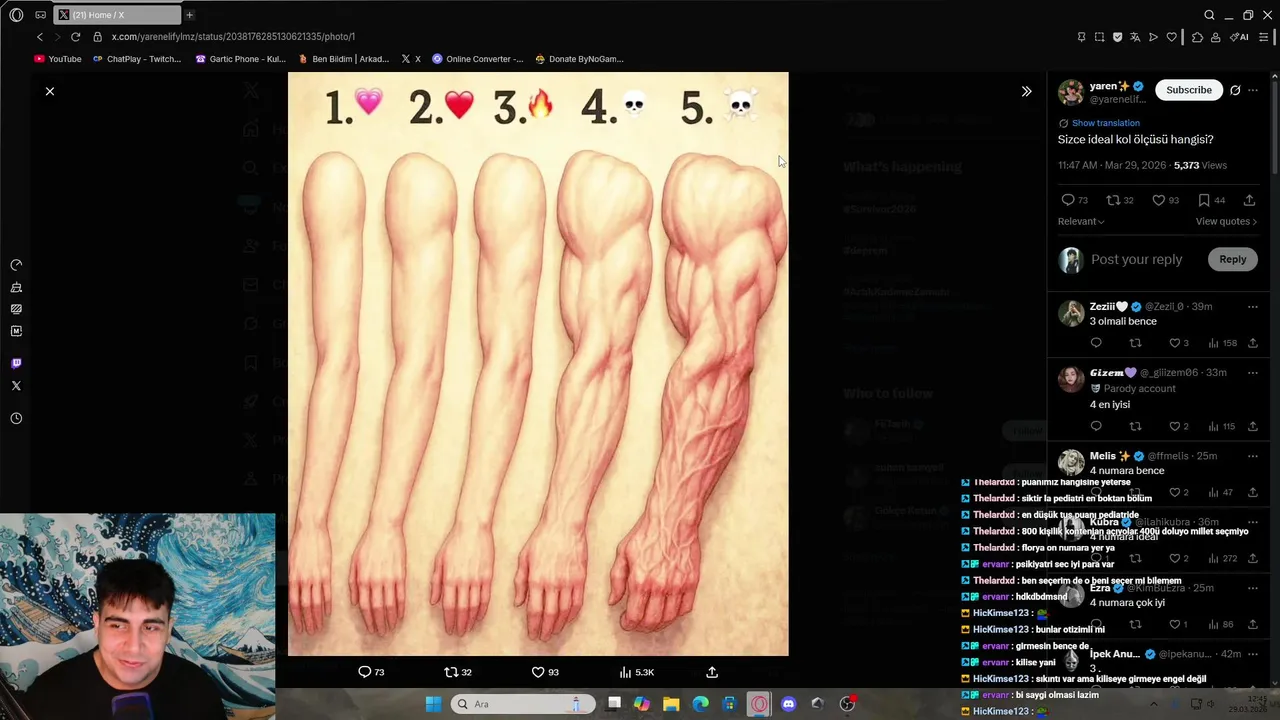
Task: Reload the page
Action: pyautogui.click(x=75, y=37)
